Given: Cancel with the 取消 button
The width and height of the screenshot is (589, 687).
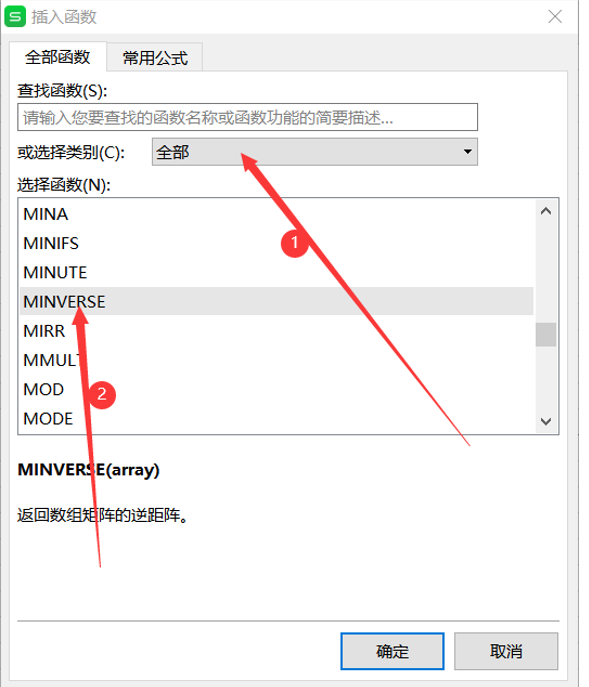Looking at the screenshot, I should pos(506,651).
